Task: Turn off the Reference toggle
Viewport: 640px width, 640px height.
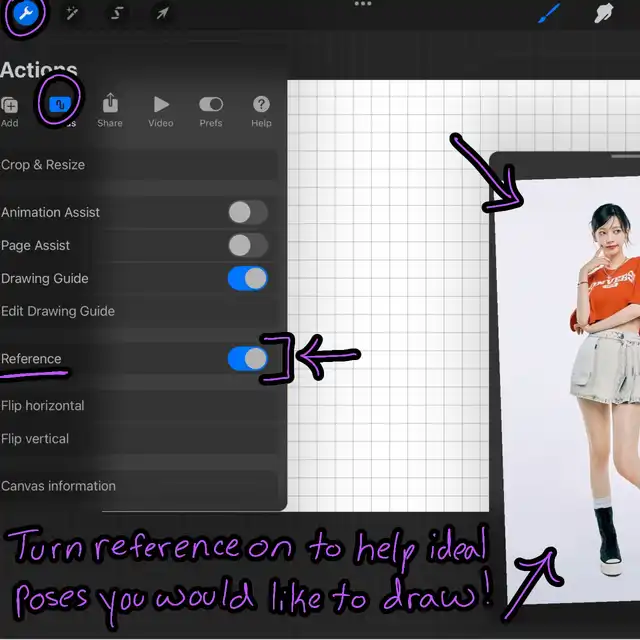Action: (x=247, y=359)
